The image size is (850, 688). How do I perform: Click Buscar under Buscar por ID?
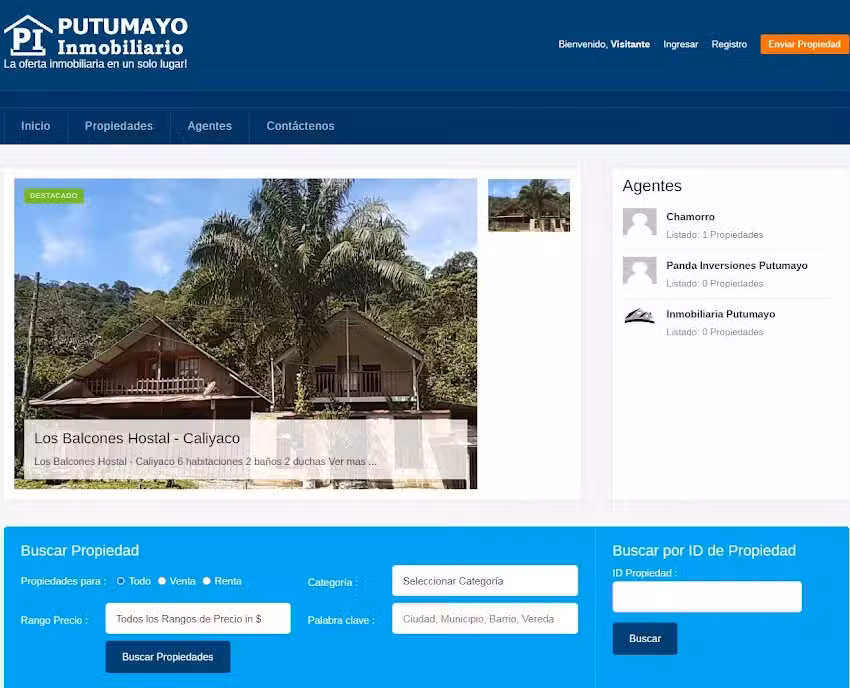[x=644, y=638]
